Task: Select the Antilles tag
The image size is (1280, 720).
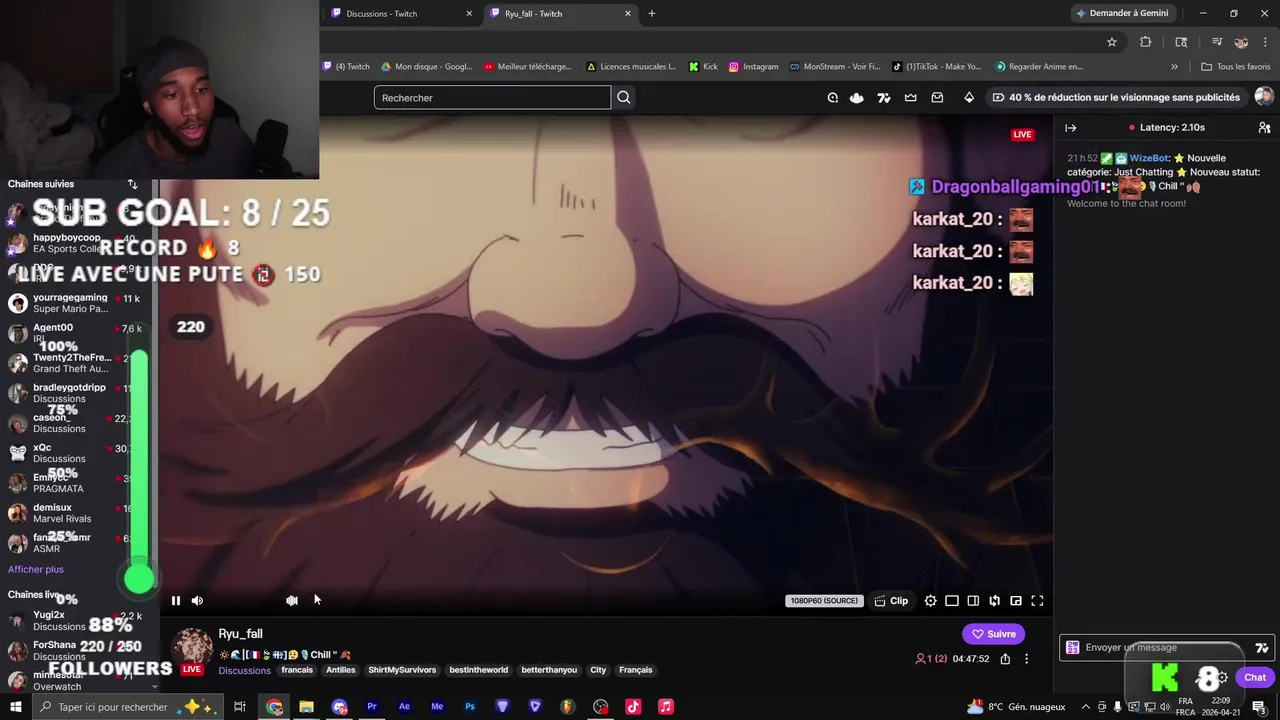Action: (340, 670)
